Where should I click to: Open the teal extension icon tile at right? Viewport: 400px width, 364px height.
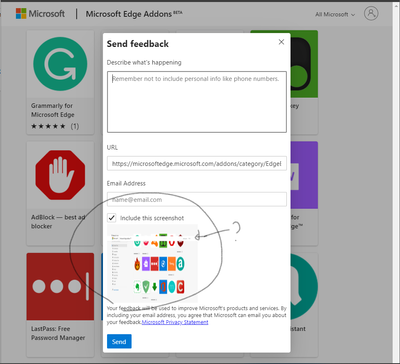(304, 286)
